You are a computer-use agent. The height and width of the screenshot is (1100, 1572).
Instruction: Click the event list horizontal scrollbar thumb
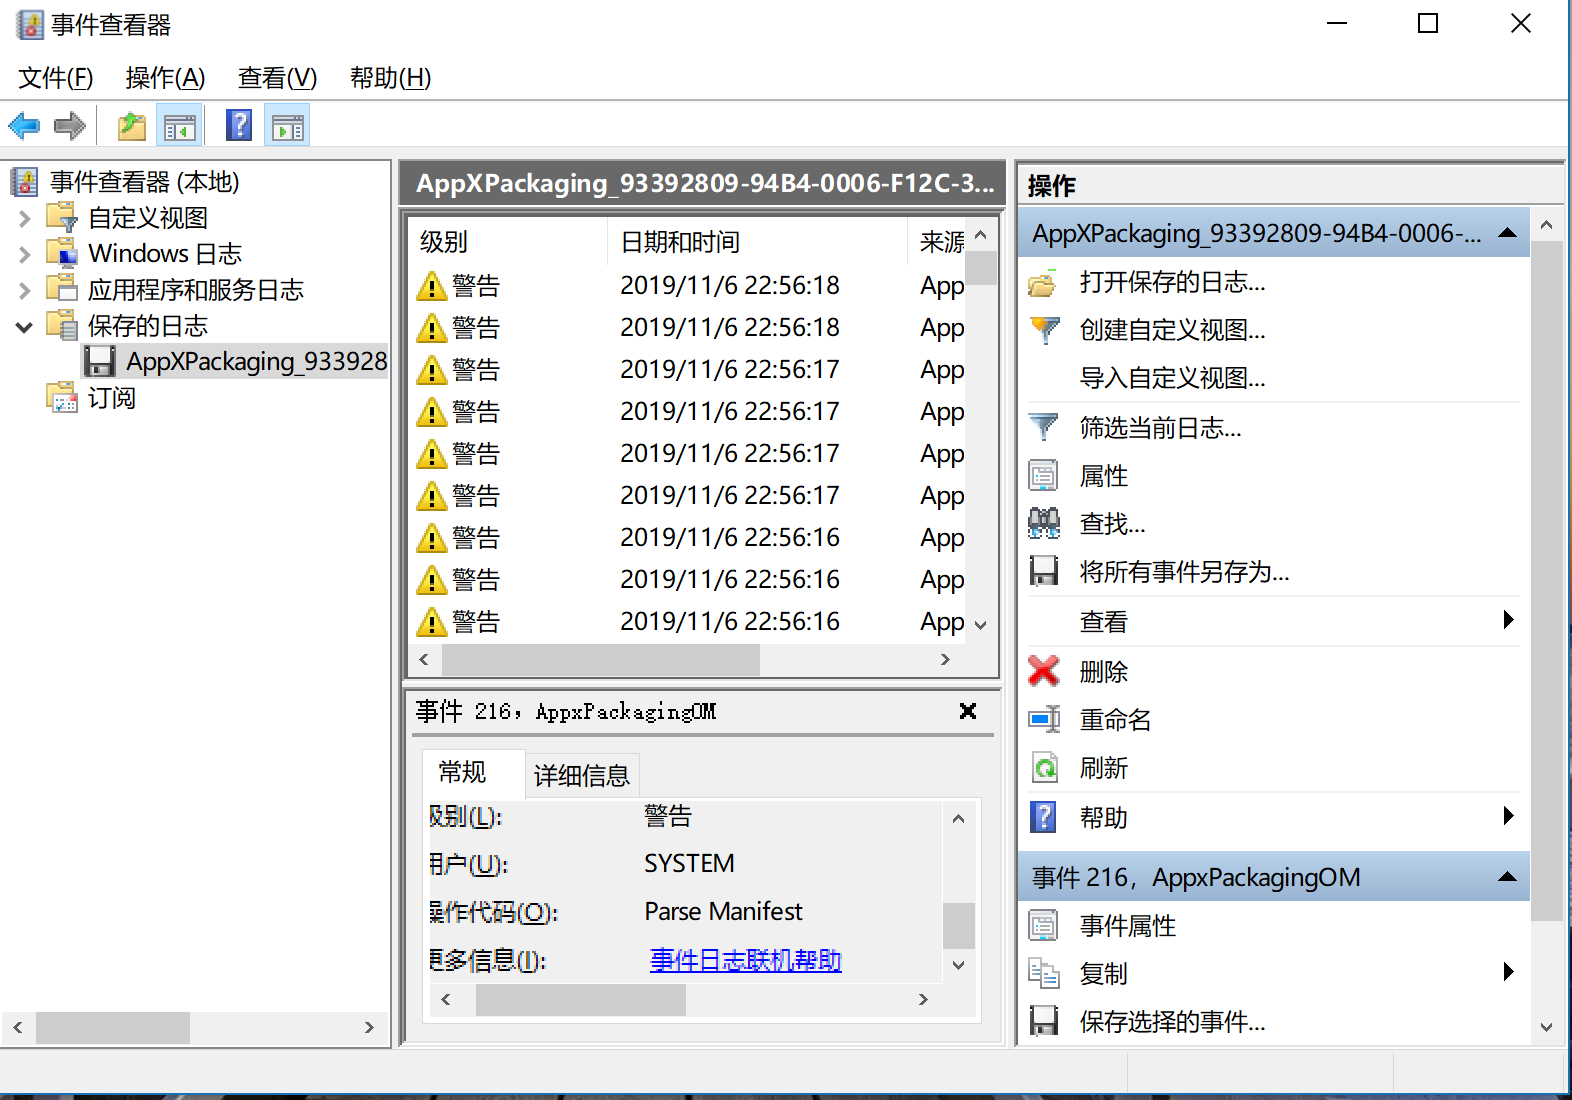click(x=600, y=660)
